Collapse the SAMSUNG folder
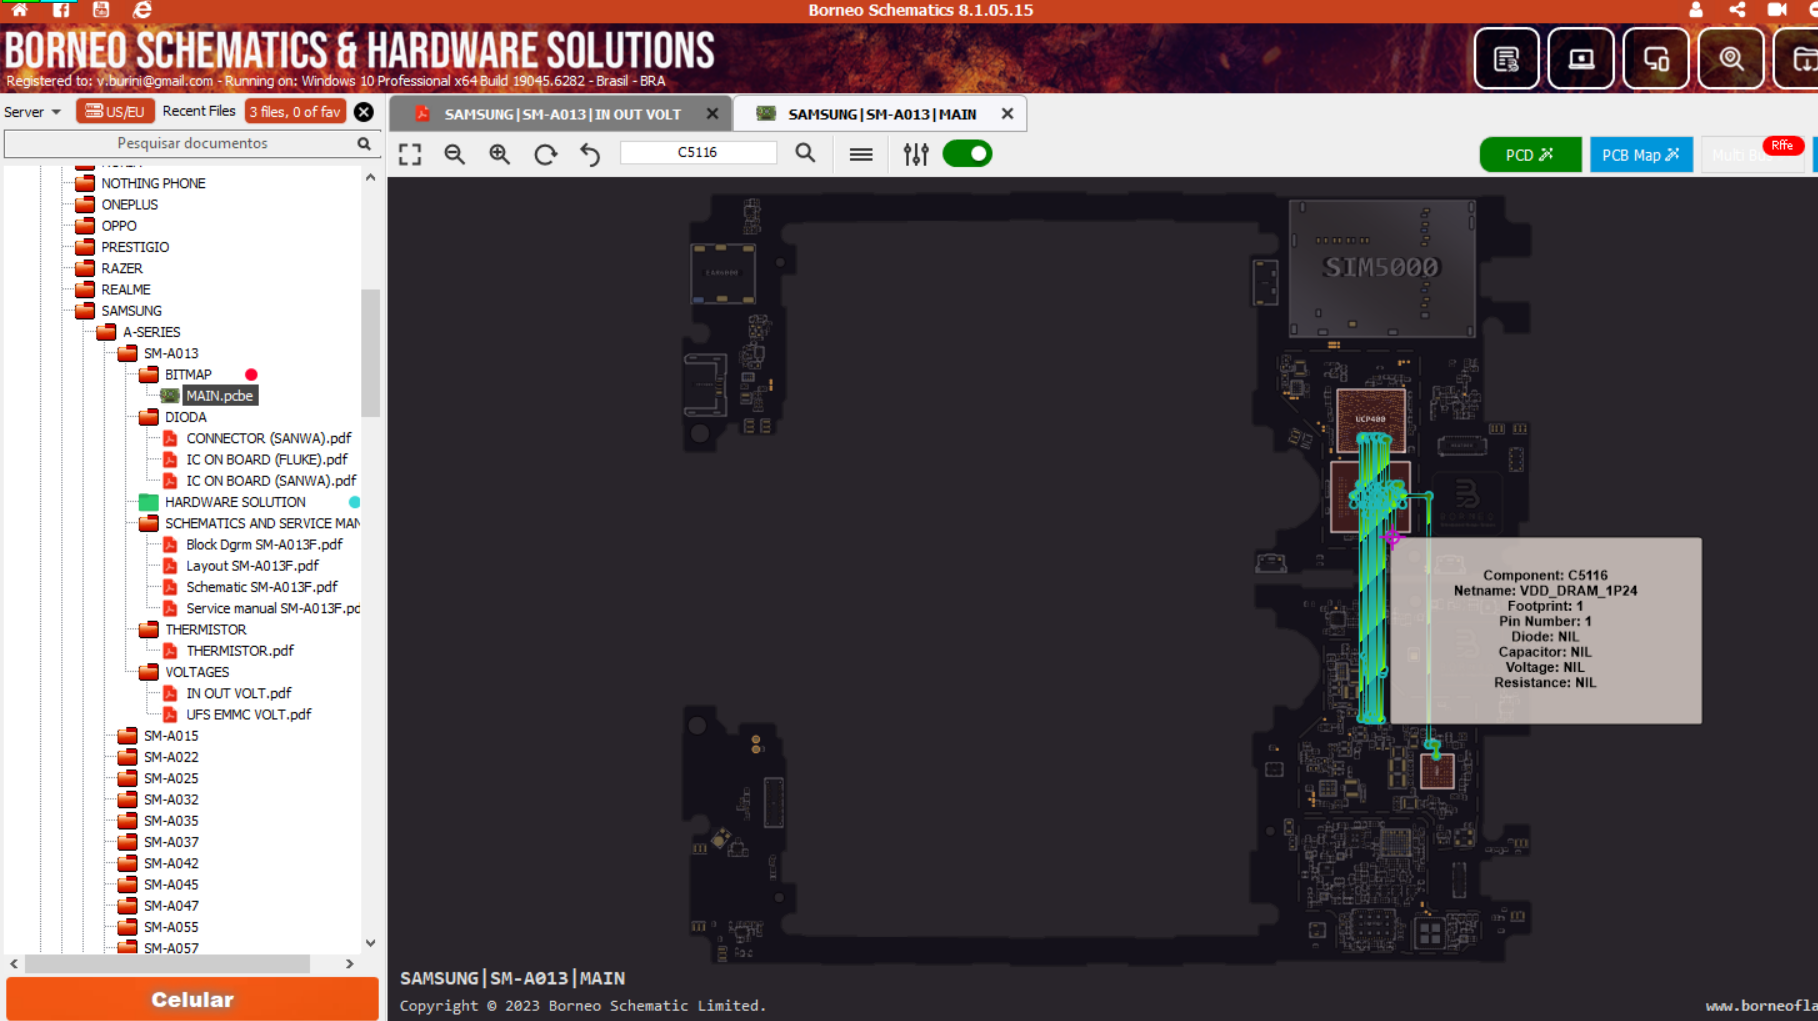This screenshot has width=1818, height=1021. click(131, 311)
